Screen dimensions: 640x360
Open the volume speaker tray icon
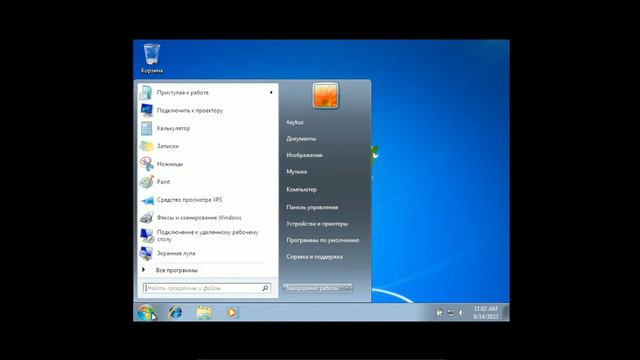(461, 313)
